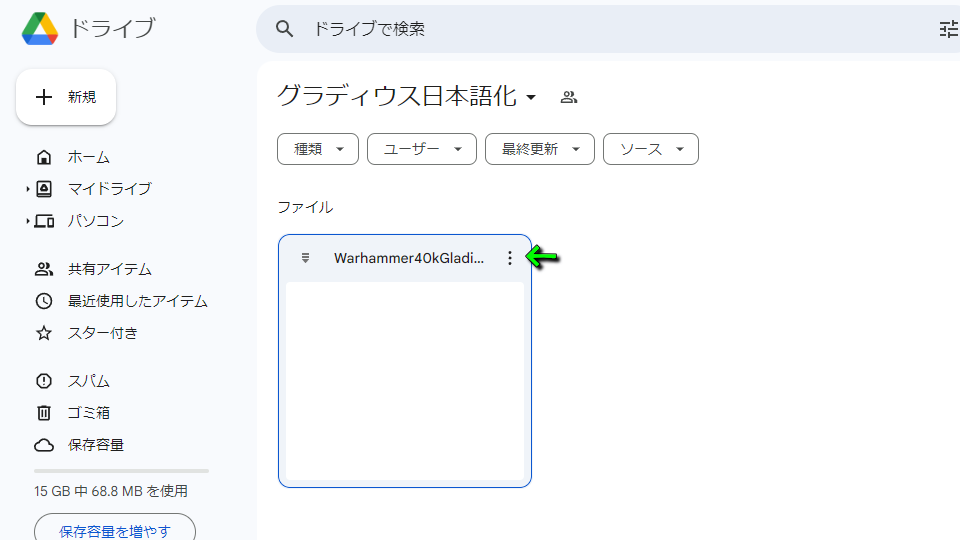Image resolution: width=960 pixels, height=540 pixels.
Task: Open advanced search filter options icon
Action: click(x=949, y=29)
